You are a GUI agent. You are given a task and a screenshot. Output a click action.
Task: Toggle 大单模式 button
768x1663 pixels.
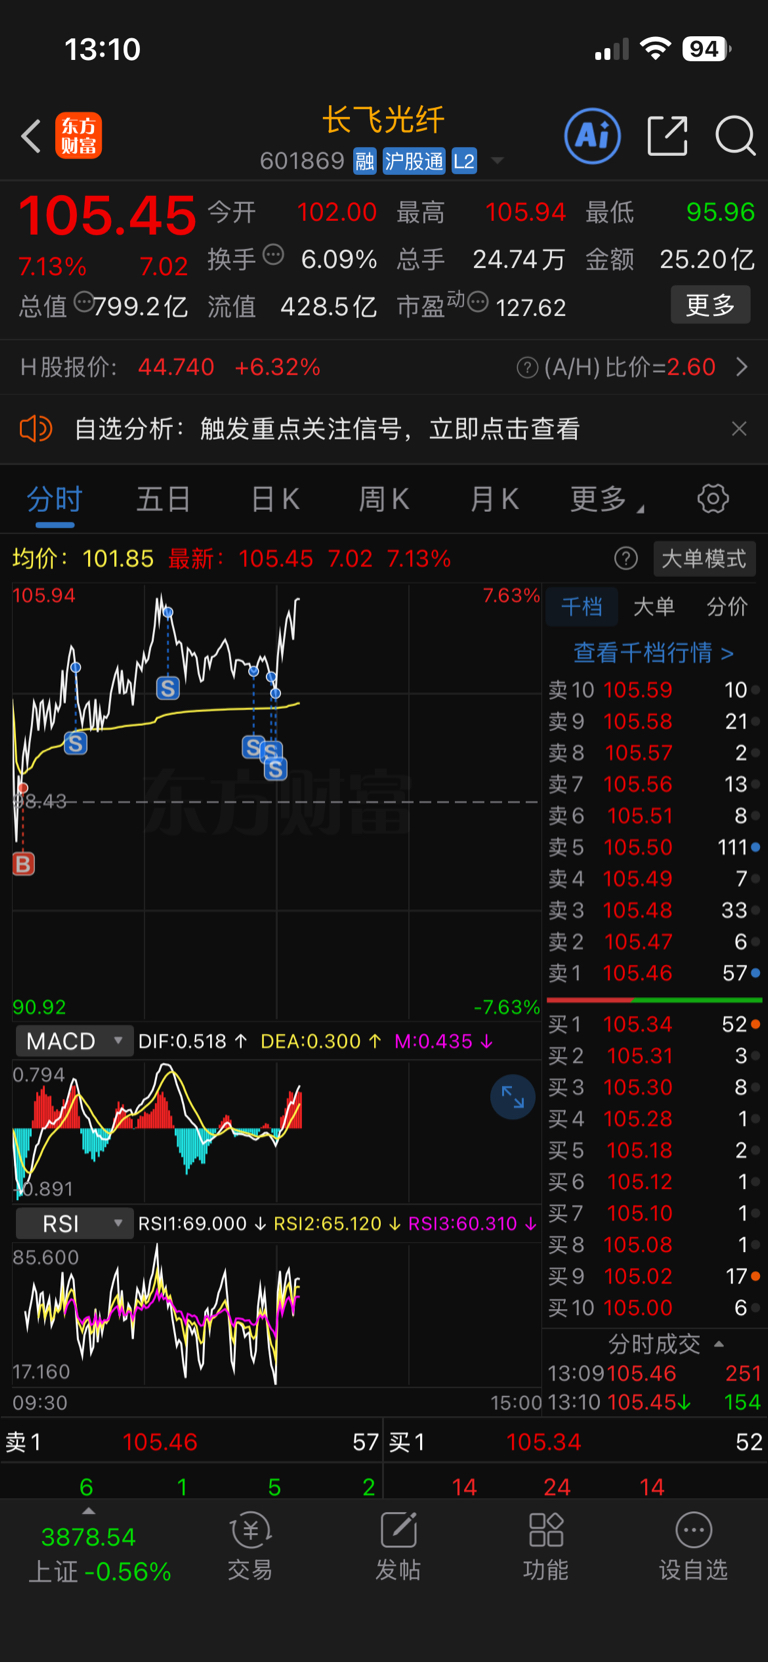[704, 558]
